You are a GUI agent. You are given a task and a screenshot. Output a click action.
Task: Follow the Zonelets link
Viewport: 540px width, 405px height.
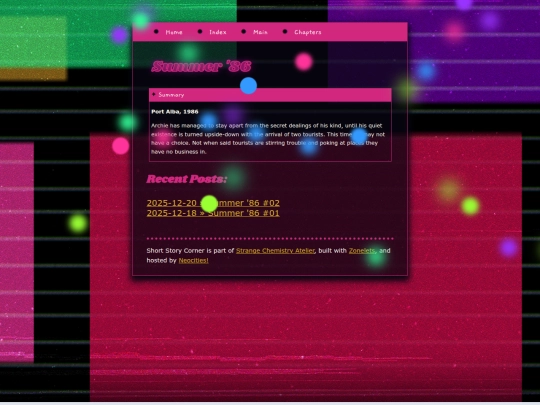362,251
